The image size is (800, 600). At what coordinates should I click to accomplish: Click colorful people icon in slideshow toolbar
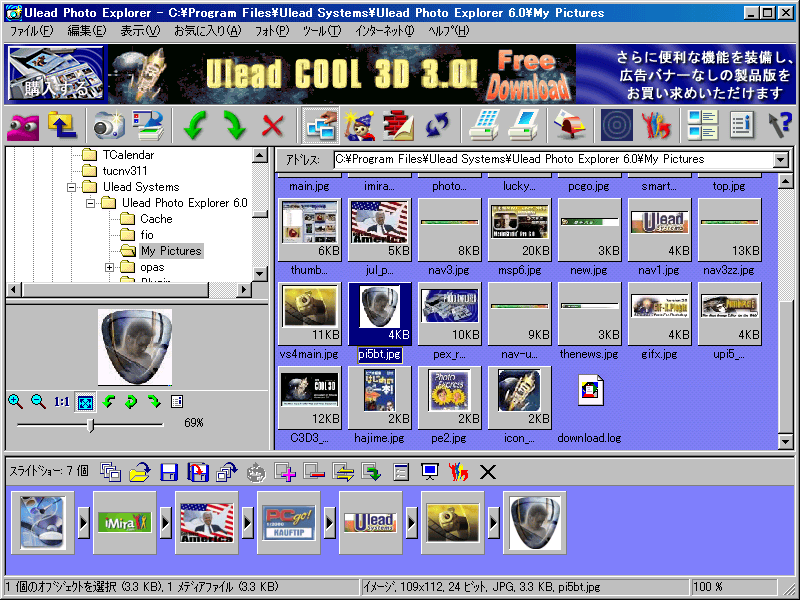point(459,472)
